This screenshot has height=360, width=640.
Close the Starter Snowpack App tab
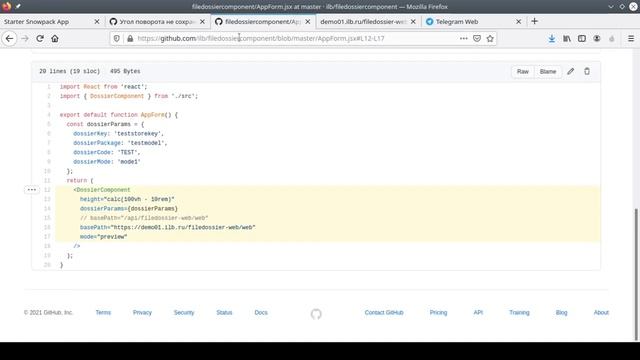pos(97,22)
